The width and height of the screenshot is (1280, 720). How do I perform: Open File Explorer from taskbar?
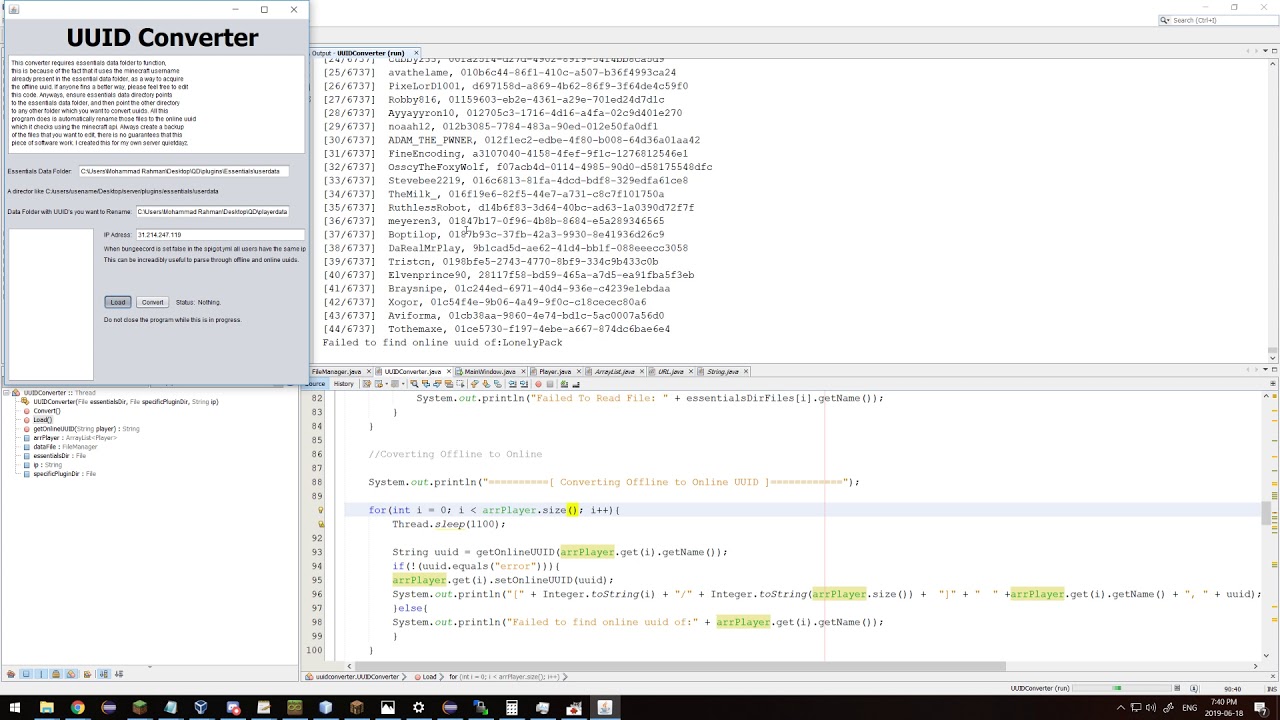46,708
